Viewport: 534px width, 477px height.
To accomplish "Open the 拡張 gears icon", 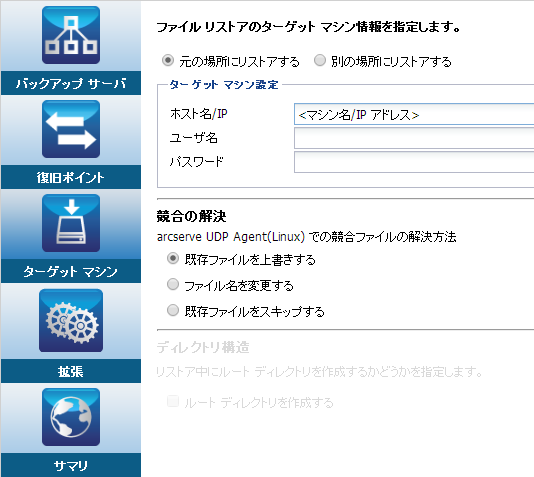I will pyautogui.click(x=71, y=320).
